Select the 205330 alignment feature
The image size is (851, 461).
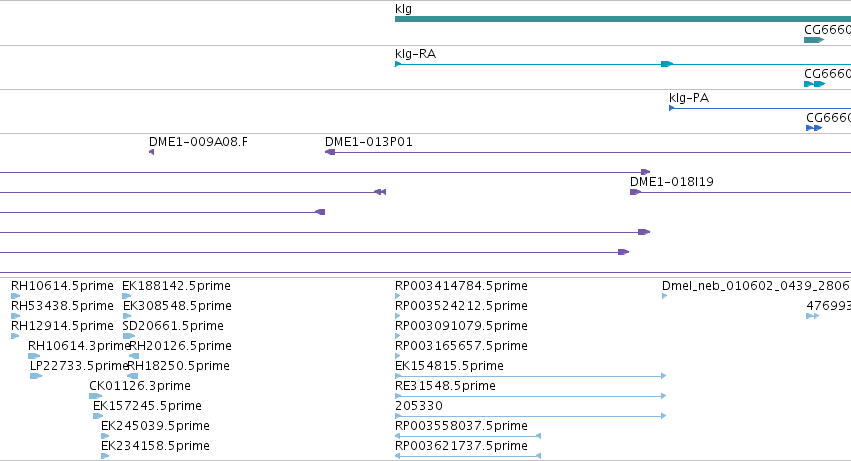click(x=531, y=416)
